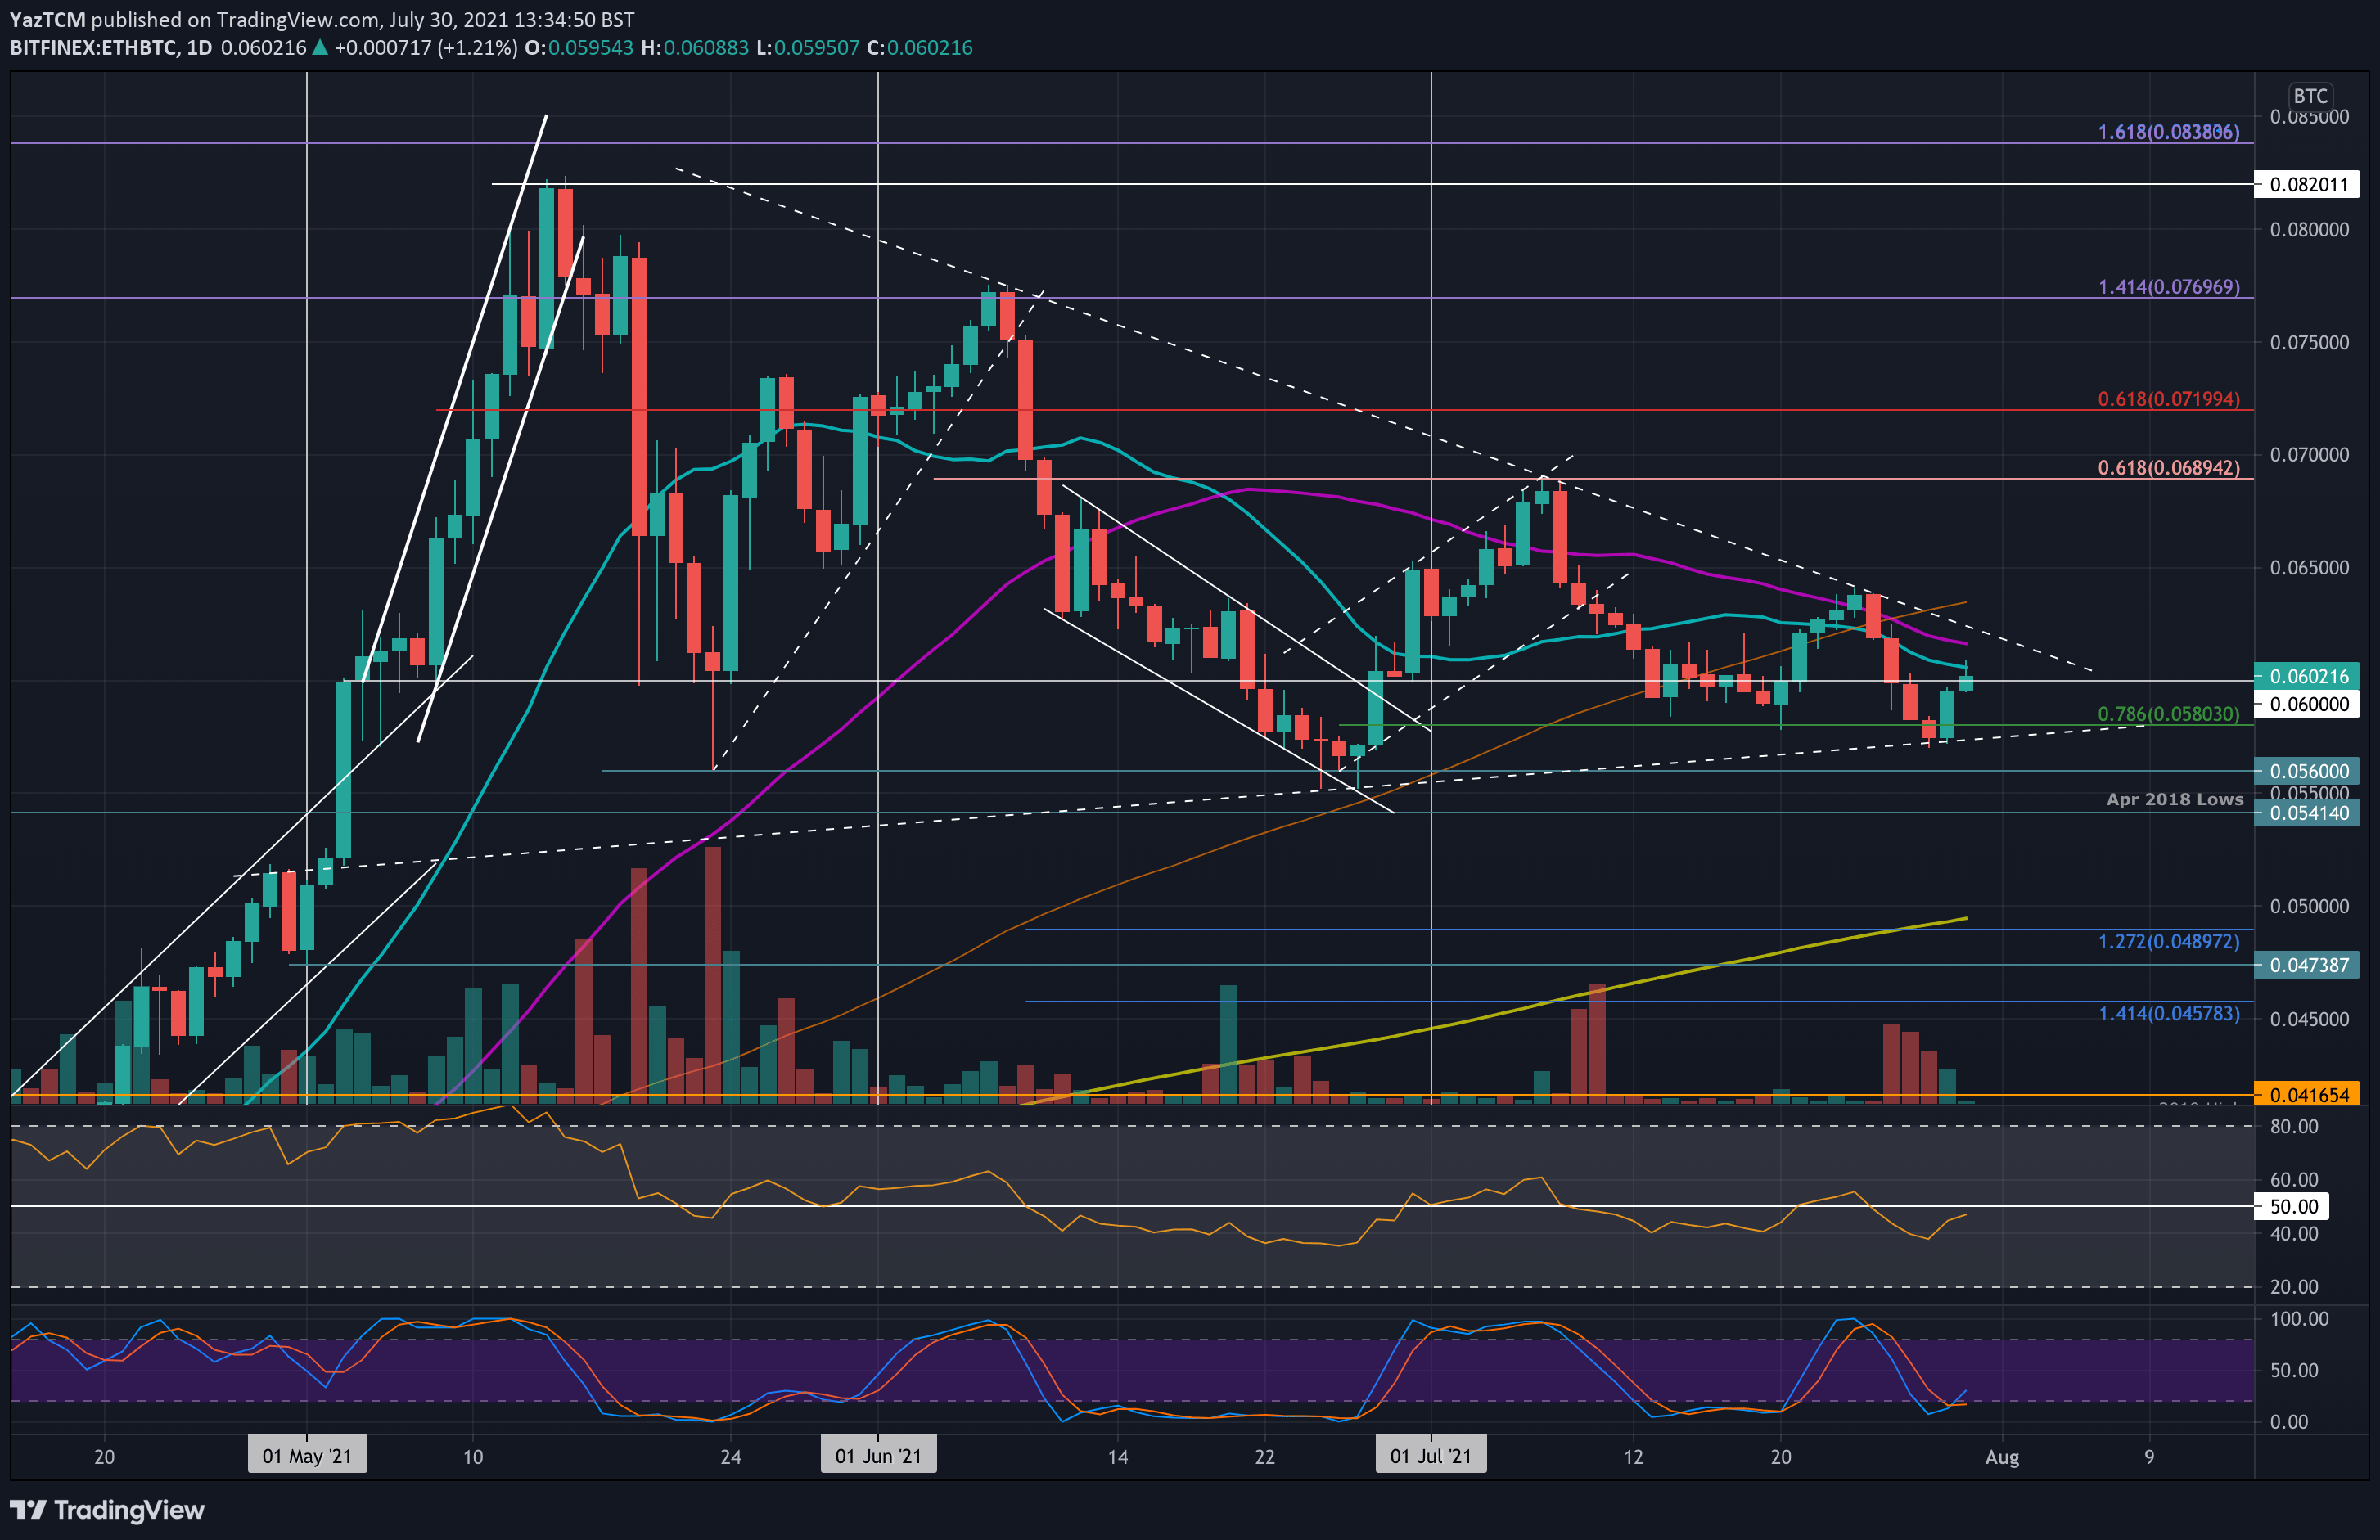
Task: Click the '14' date label on time axis
Action: click(1118, 1457)
